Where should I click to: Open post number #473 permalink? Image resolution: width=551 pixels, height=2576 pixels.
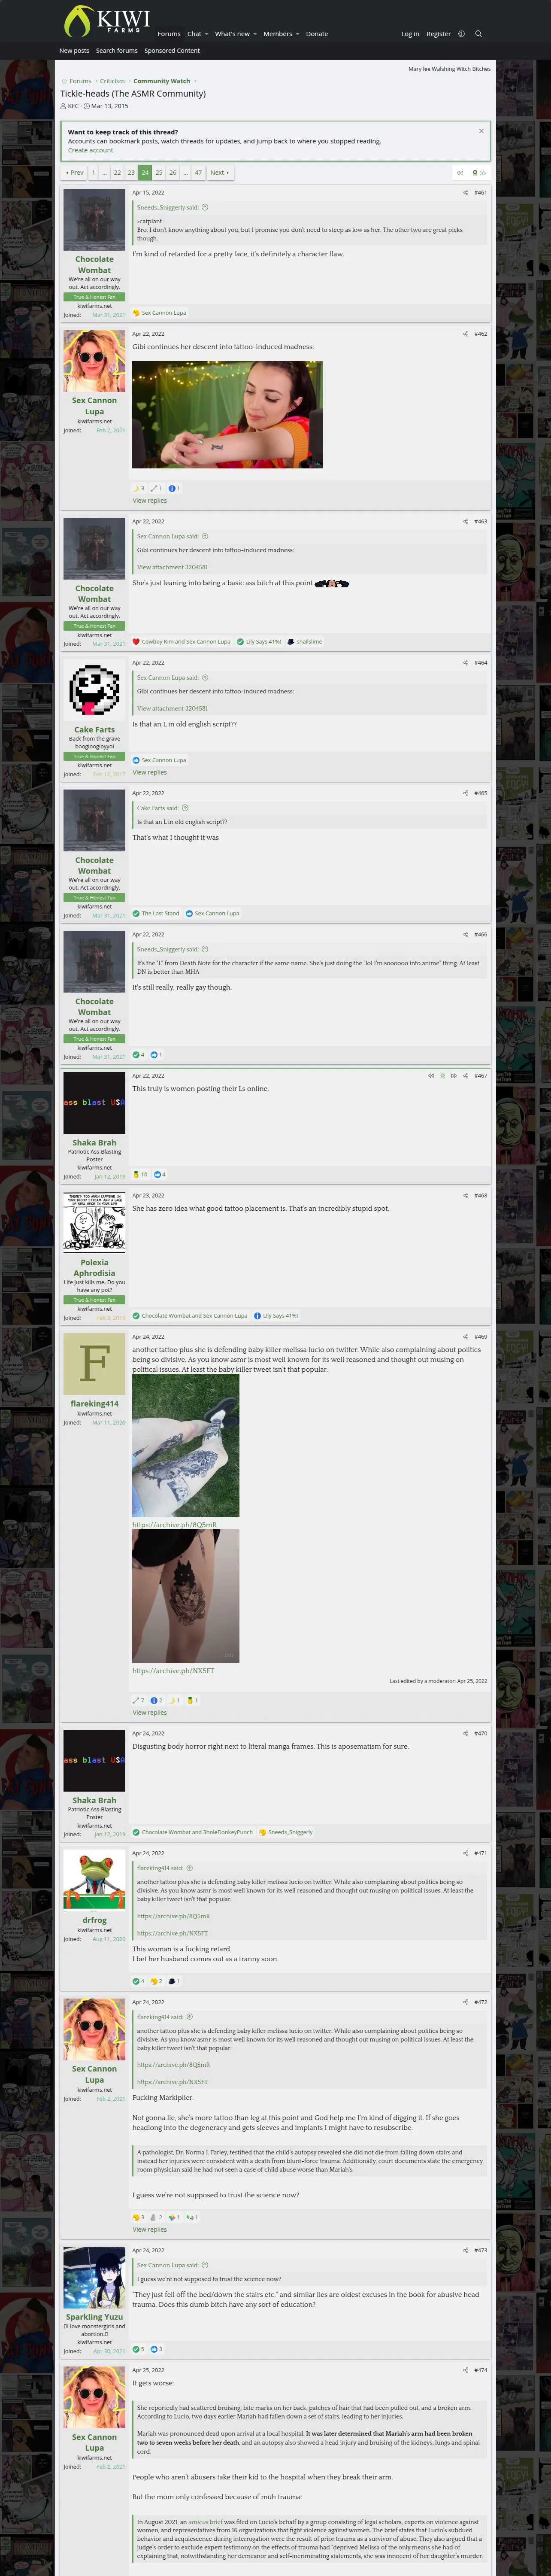[481, 2250]
